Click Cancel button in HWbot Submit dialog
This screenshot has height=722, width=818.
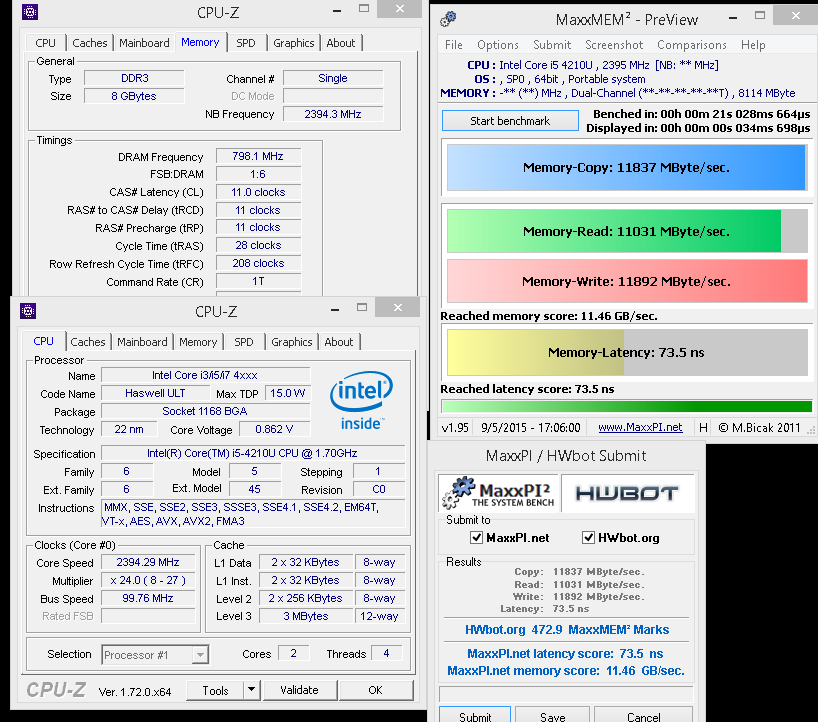pyautogui.click(x=643, y=715)
